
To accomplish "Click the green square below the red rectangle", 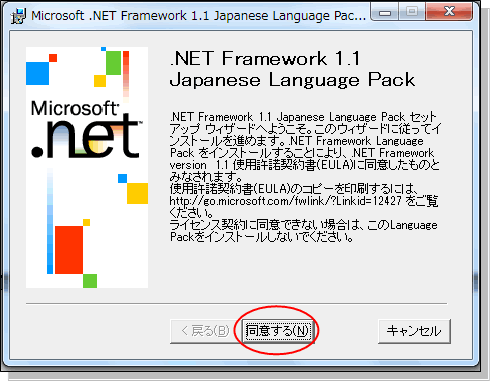I will click(x=90, y=281).
